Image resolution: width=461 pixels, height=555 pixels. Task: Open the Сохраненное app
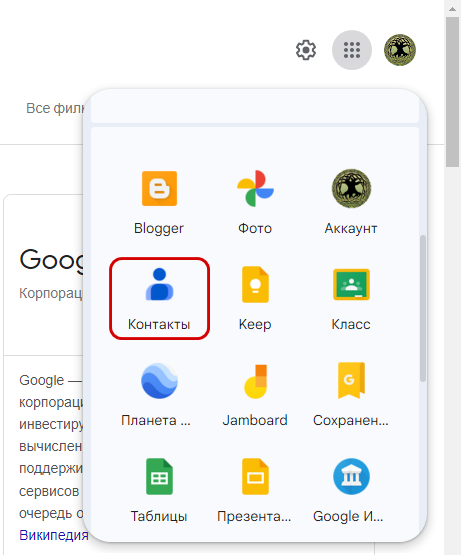(x=351, y=394)
